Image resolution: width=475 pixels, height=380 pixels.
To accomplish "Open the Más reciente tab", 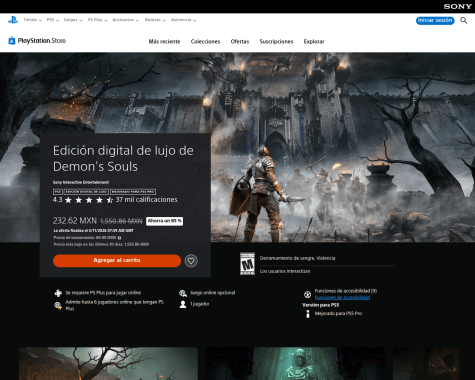I will (164, 42).
